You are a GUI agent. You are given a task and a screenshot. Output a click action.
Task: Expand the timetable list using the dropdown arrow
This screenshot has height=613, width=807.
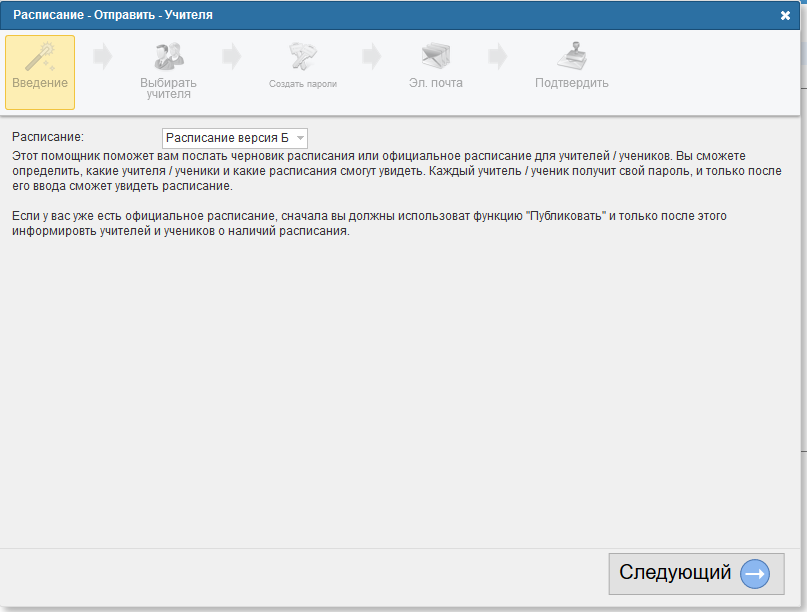coord(300,138)
